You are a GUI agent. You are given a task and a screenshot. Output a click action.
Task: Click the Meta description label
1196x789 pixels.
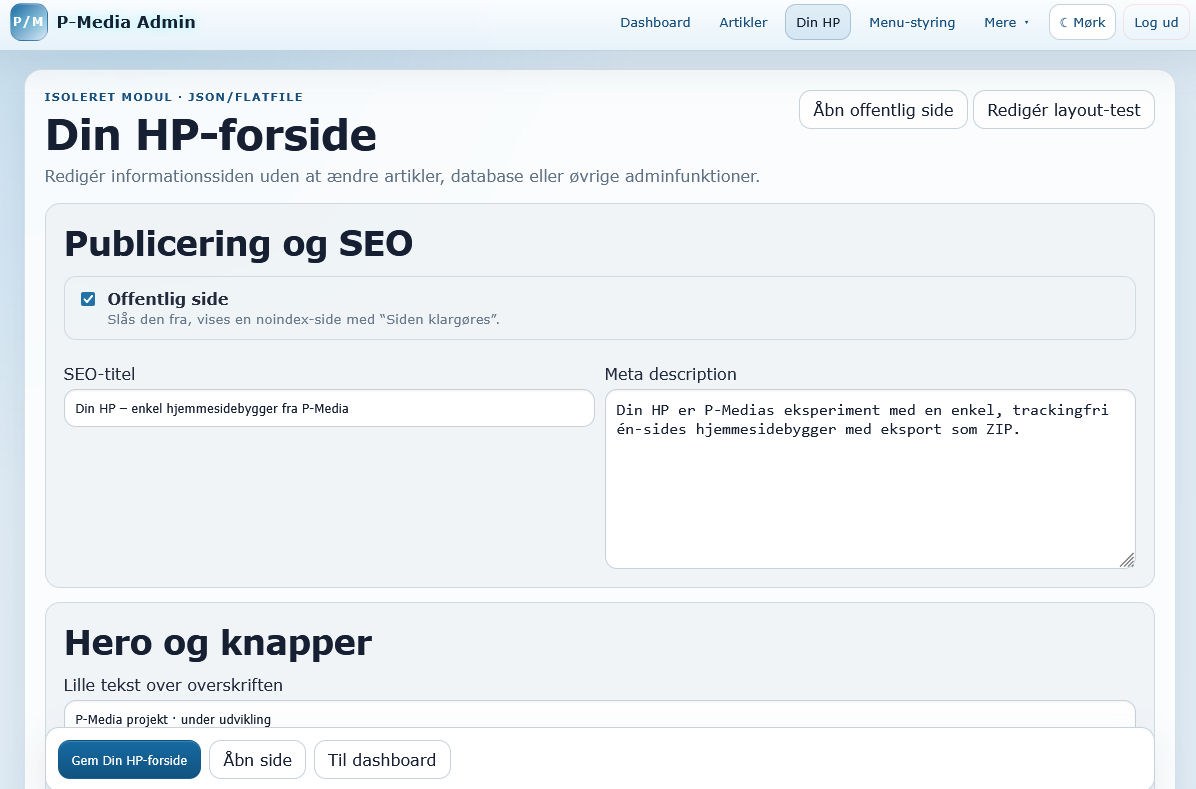click(x=670, y=374)
